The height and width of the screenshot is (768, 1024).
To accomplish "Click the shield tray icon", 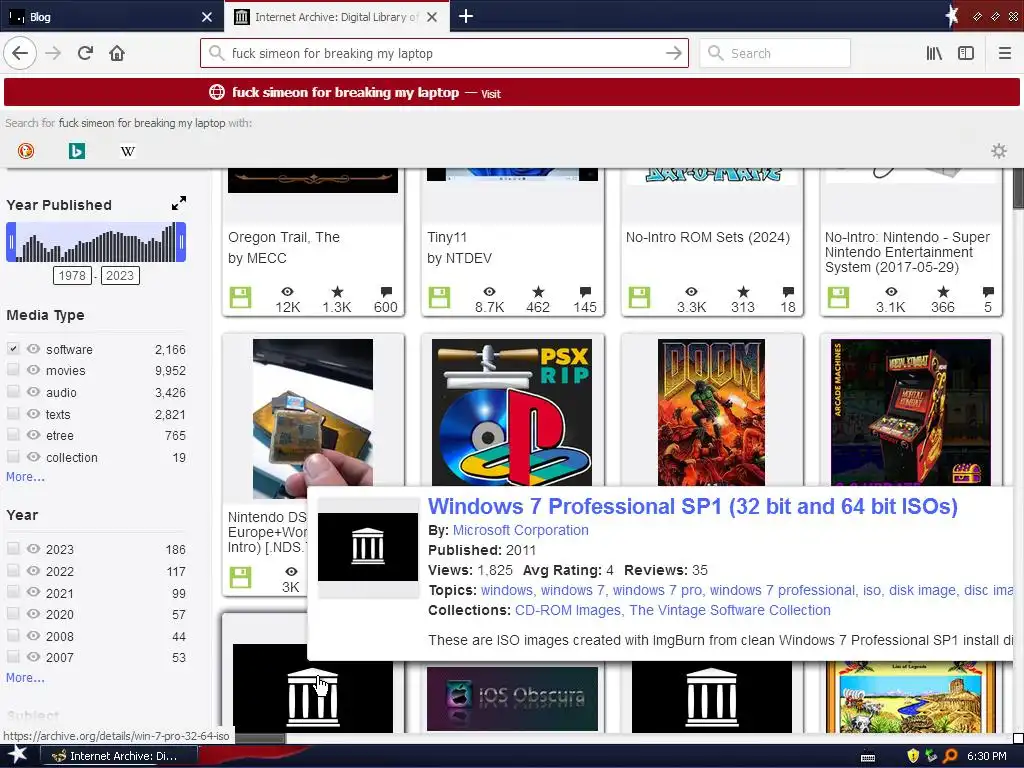I will coord(912,756).
